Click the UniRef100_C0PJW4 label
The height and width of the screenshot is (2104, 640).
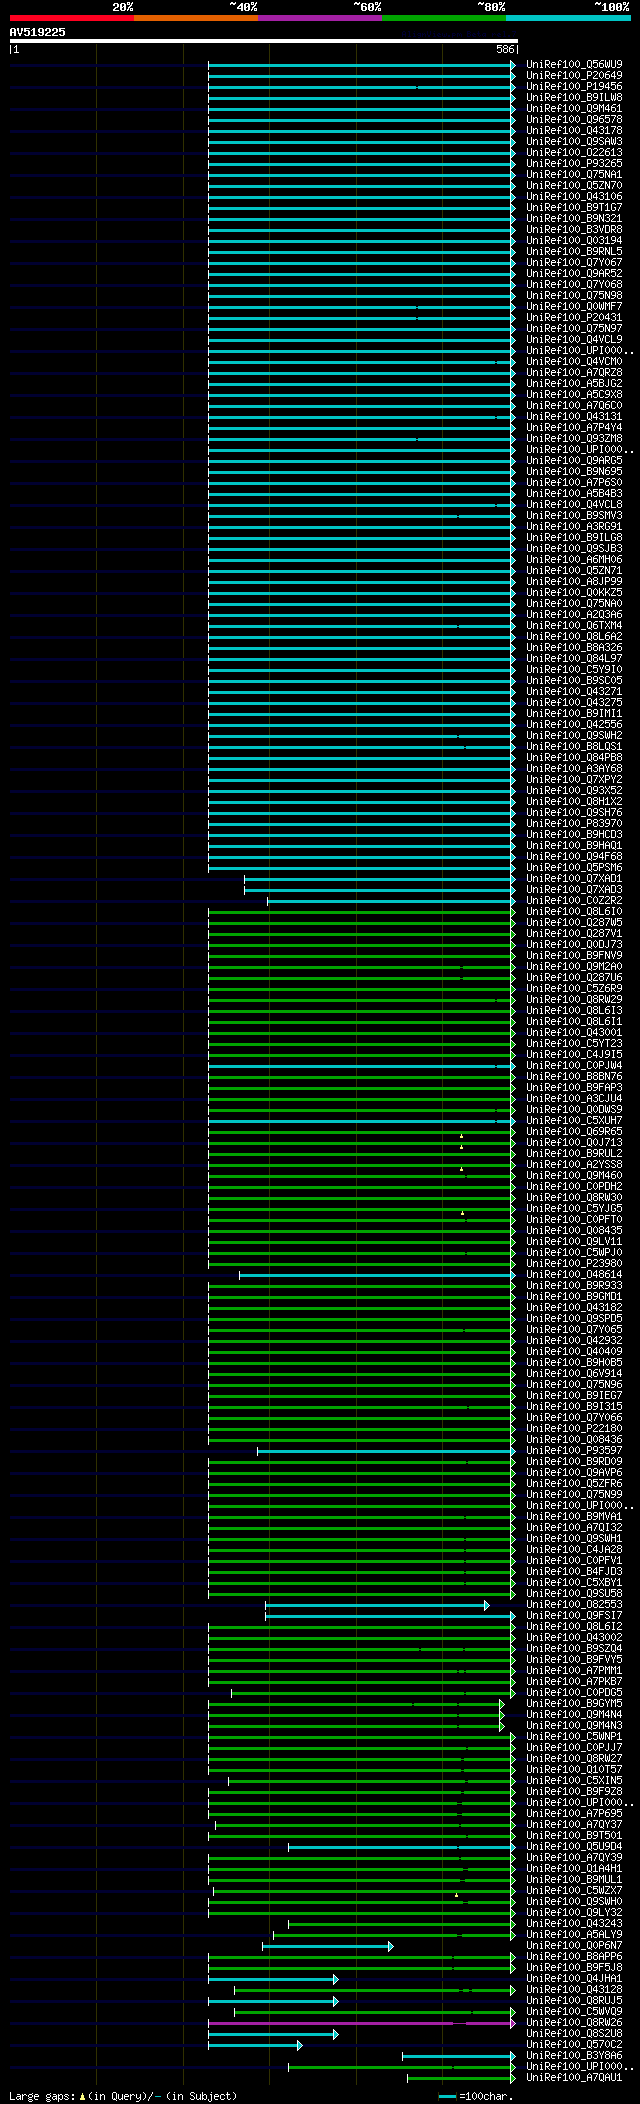(x=574, y=1065)
